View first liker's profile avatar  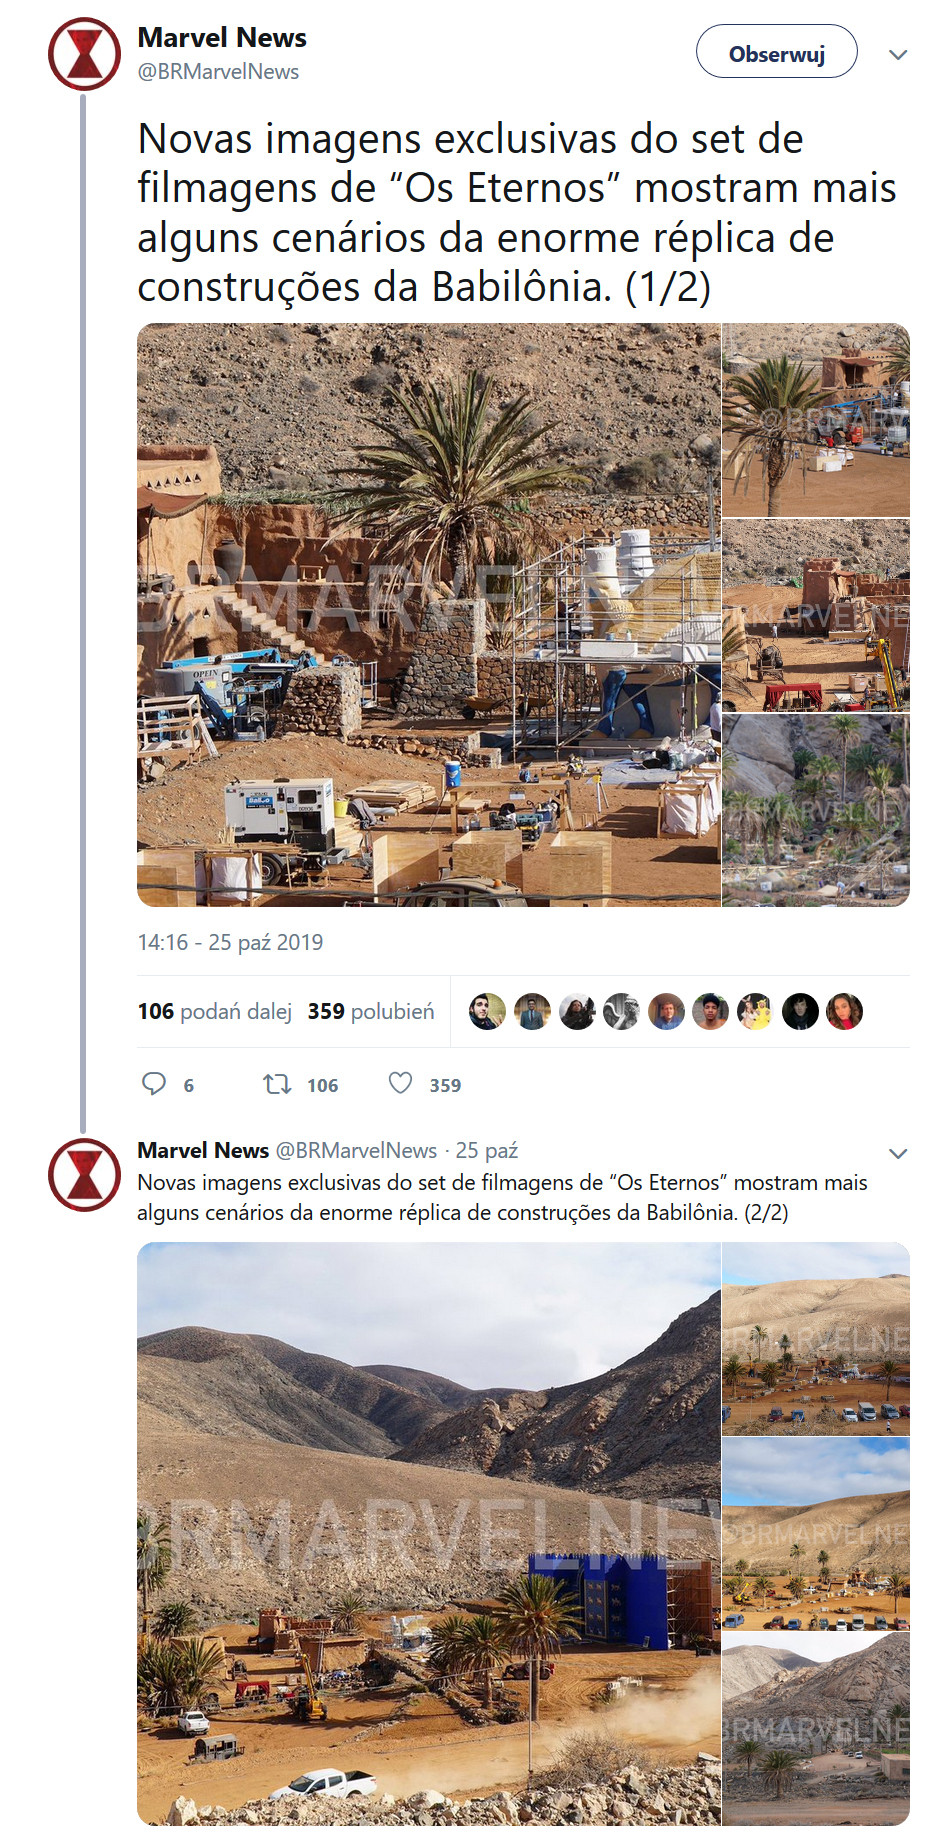[487, 1012]
